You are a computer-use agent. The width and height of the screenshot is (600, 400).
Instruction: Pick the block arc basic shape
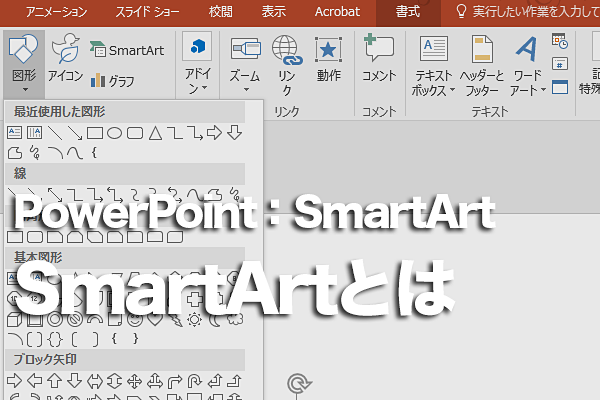(95, 319)
